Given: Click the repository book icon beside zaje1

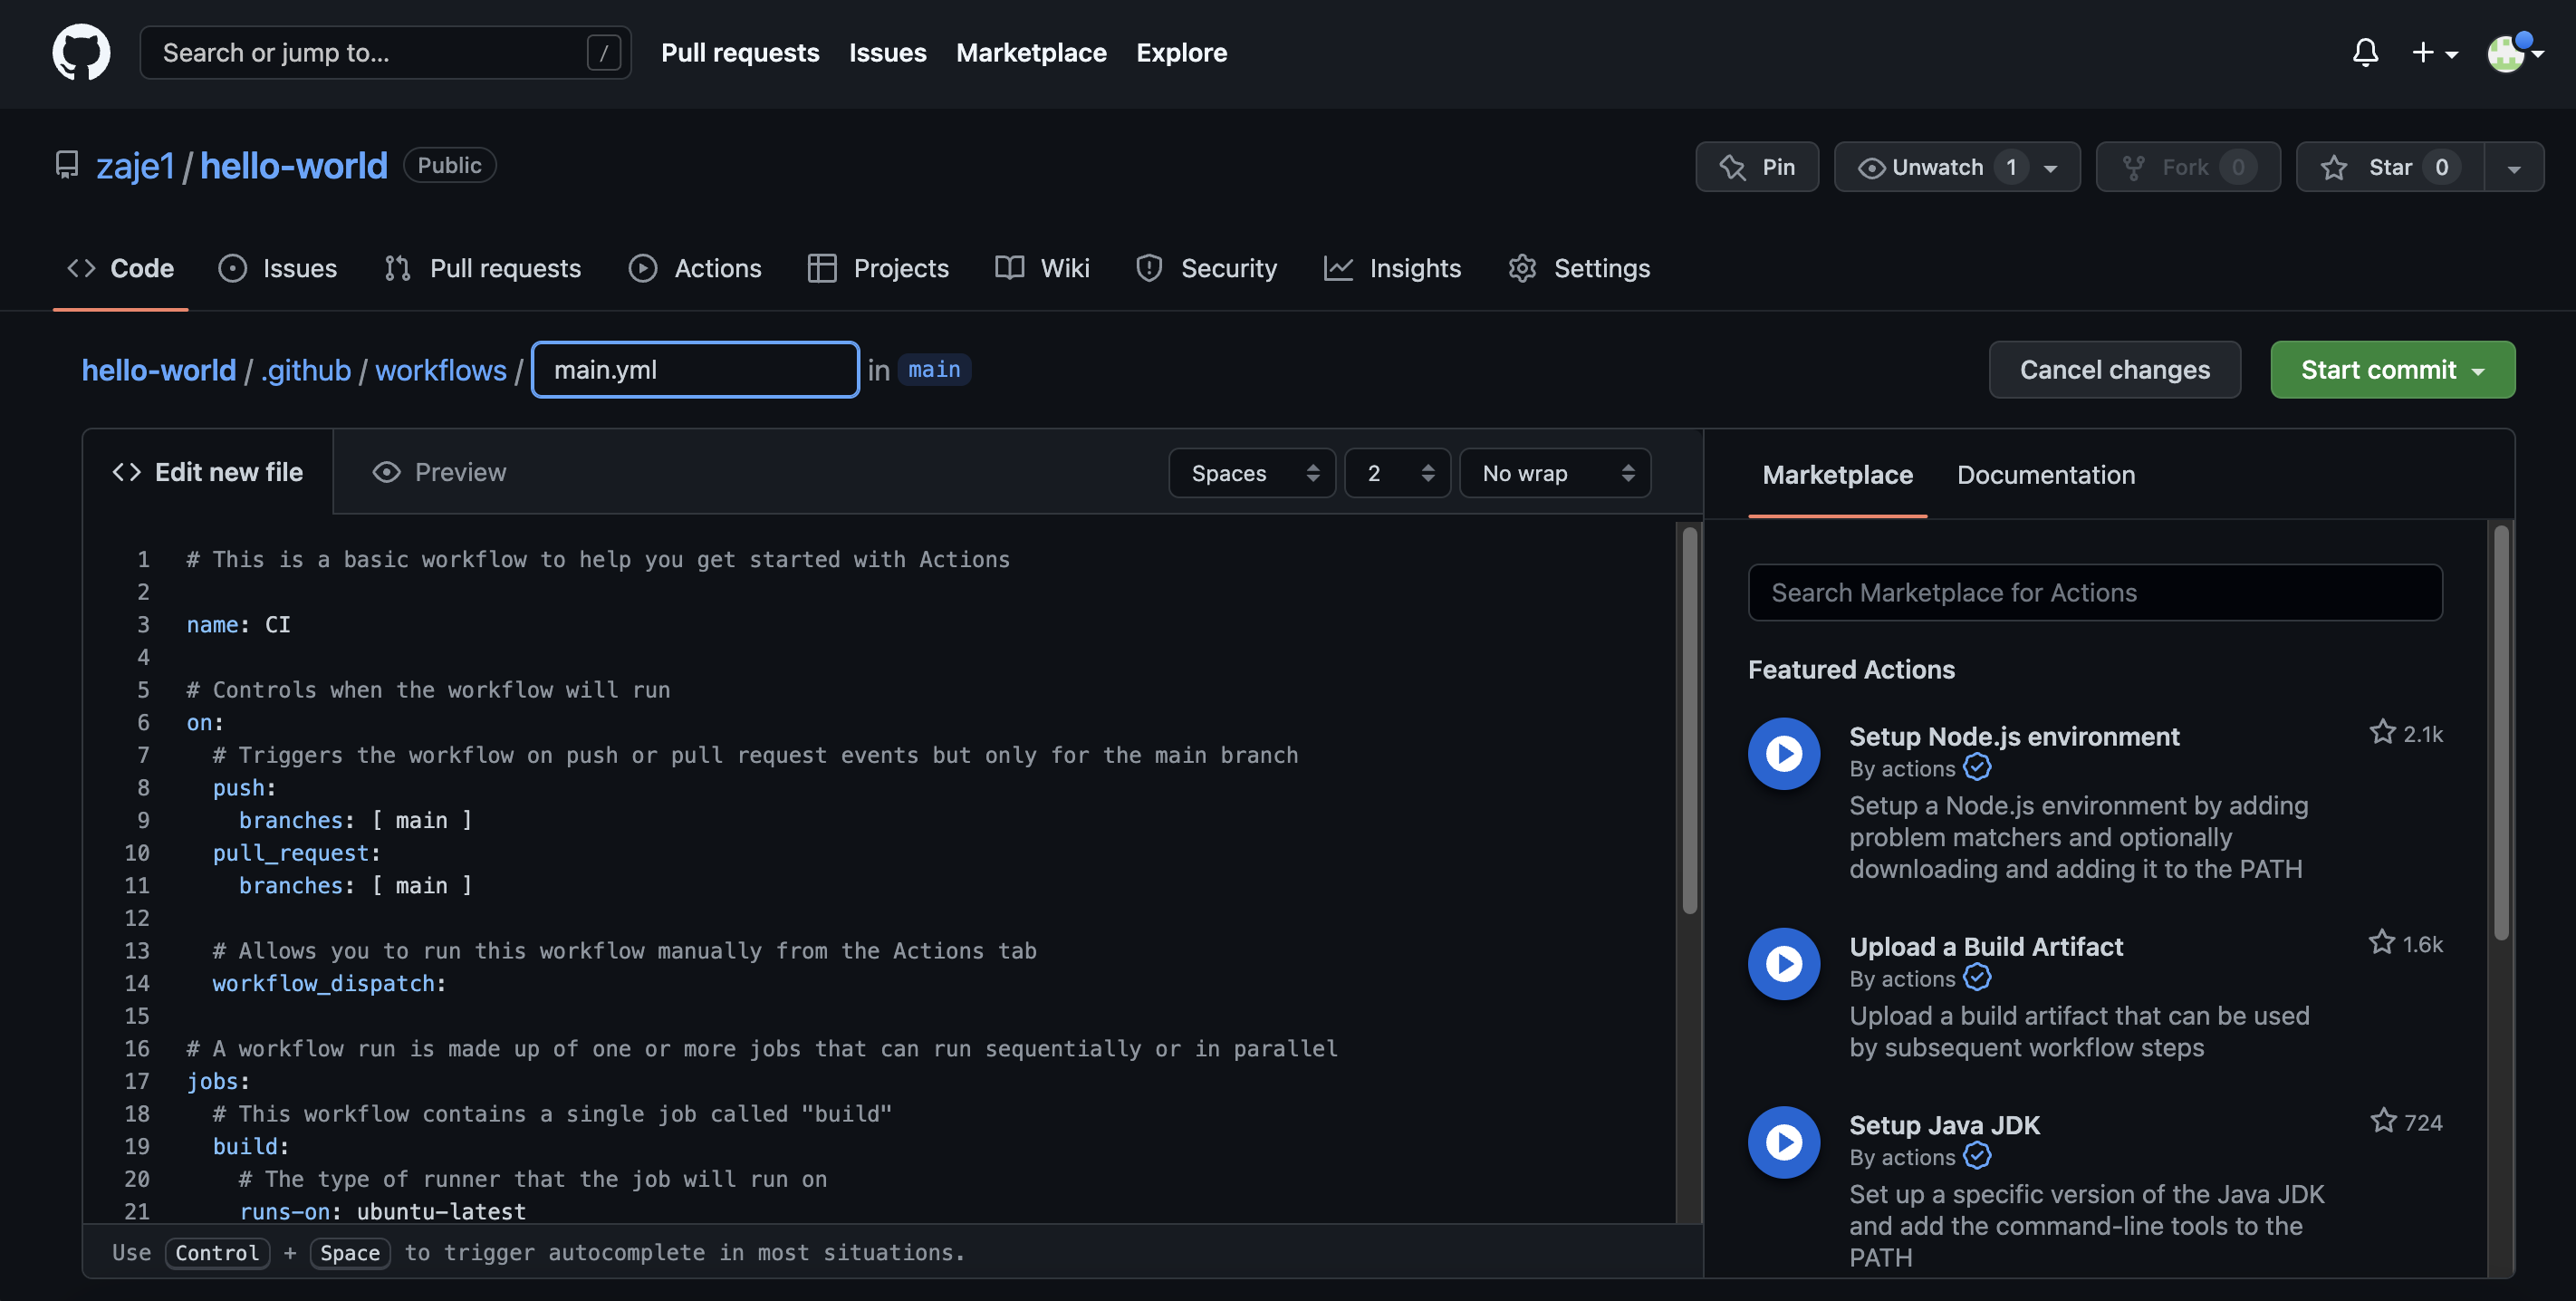Looking at the screenshot, I should coord(66,164).
